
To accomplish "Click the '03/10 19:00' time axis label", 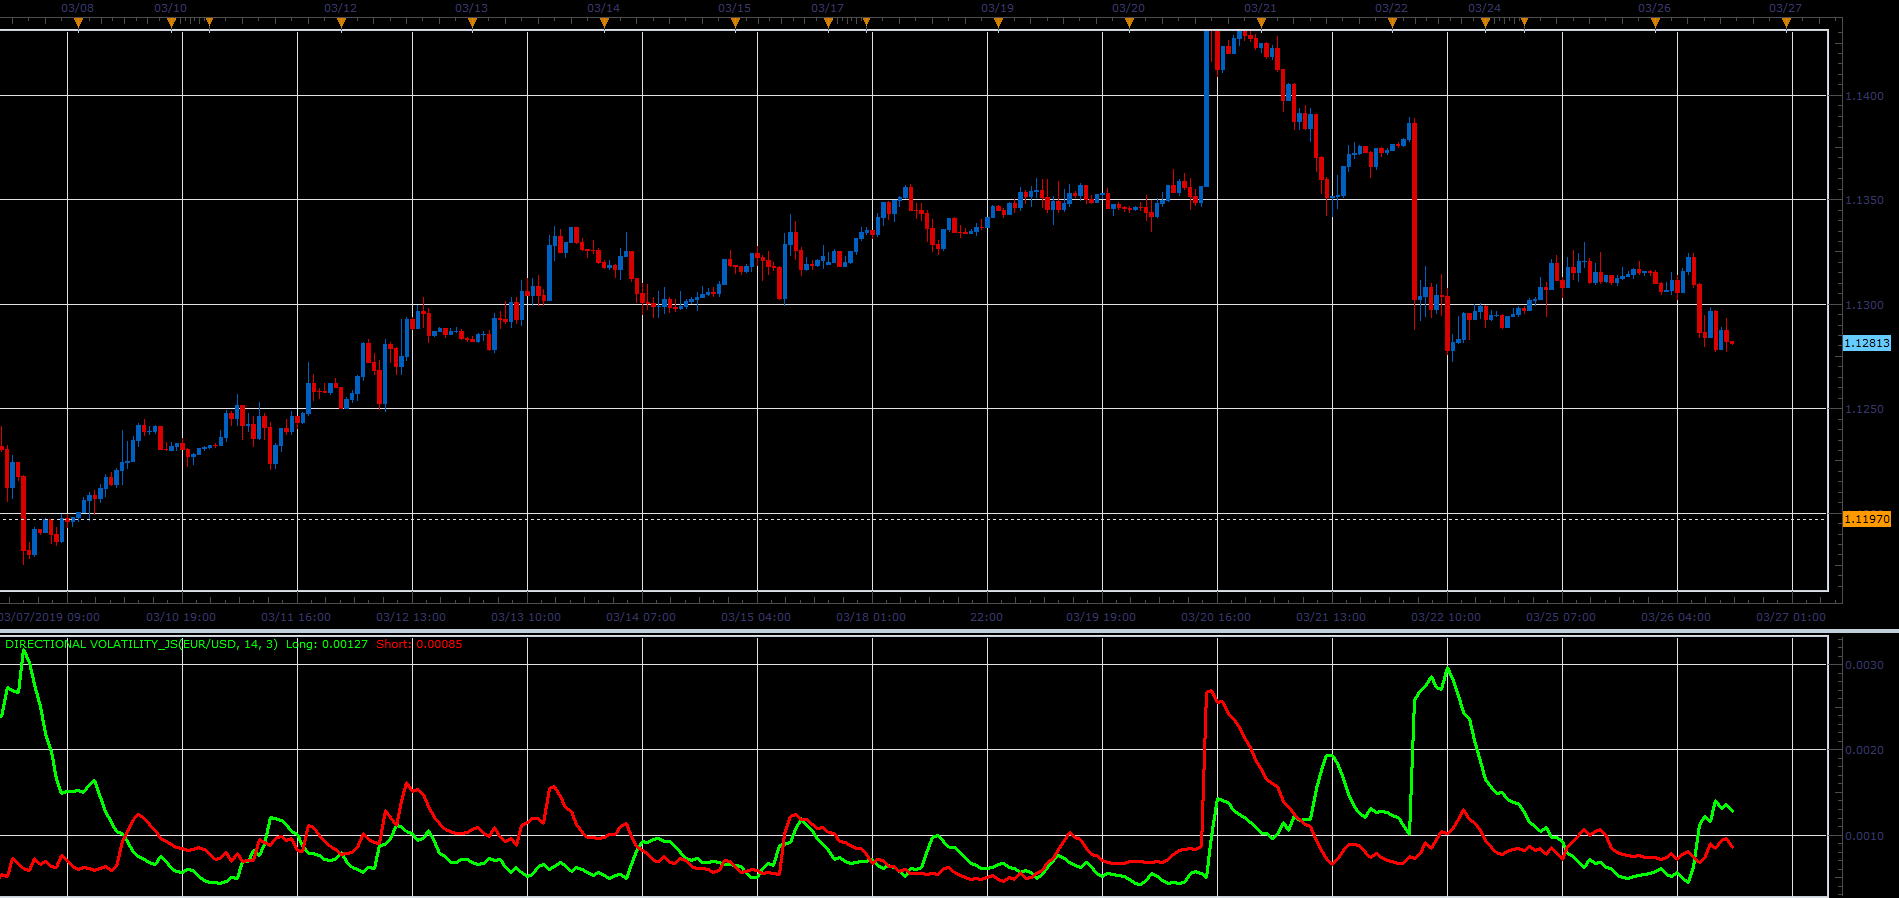I will 181,617.
